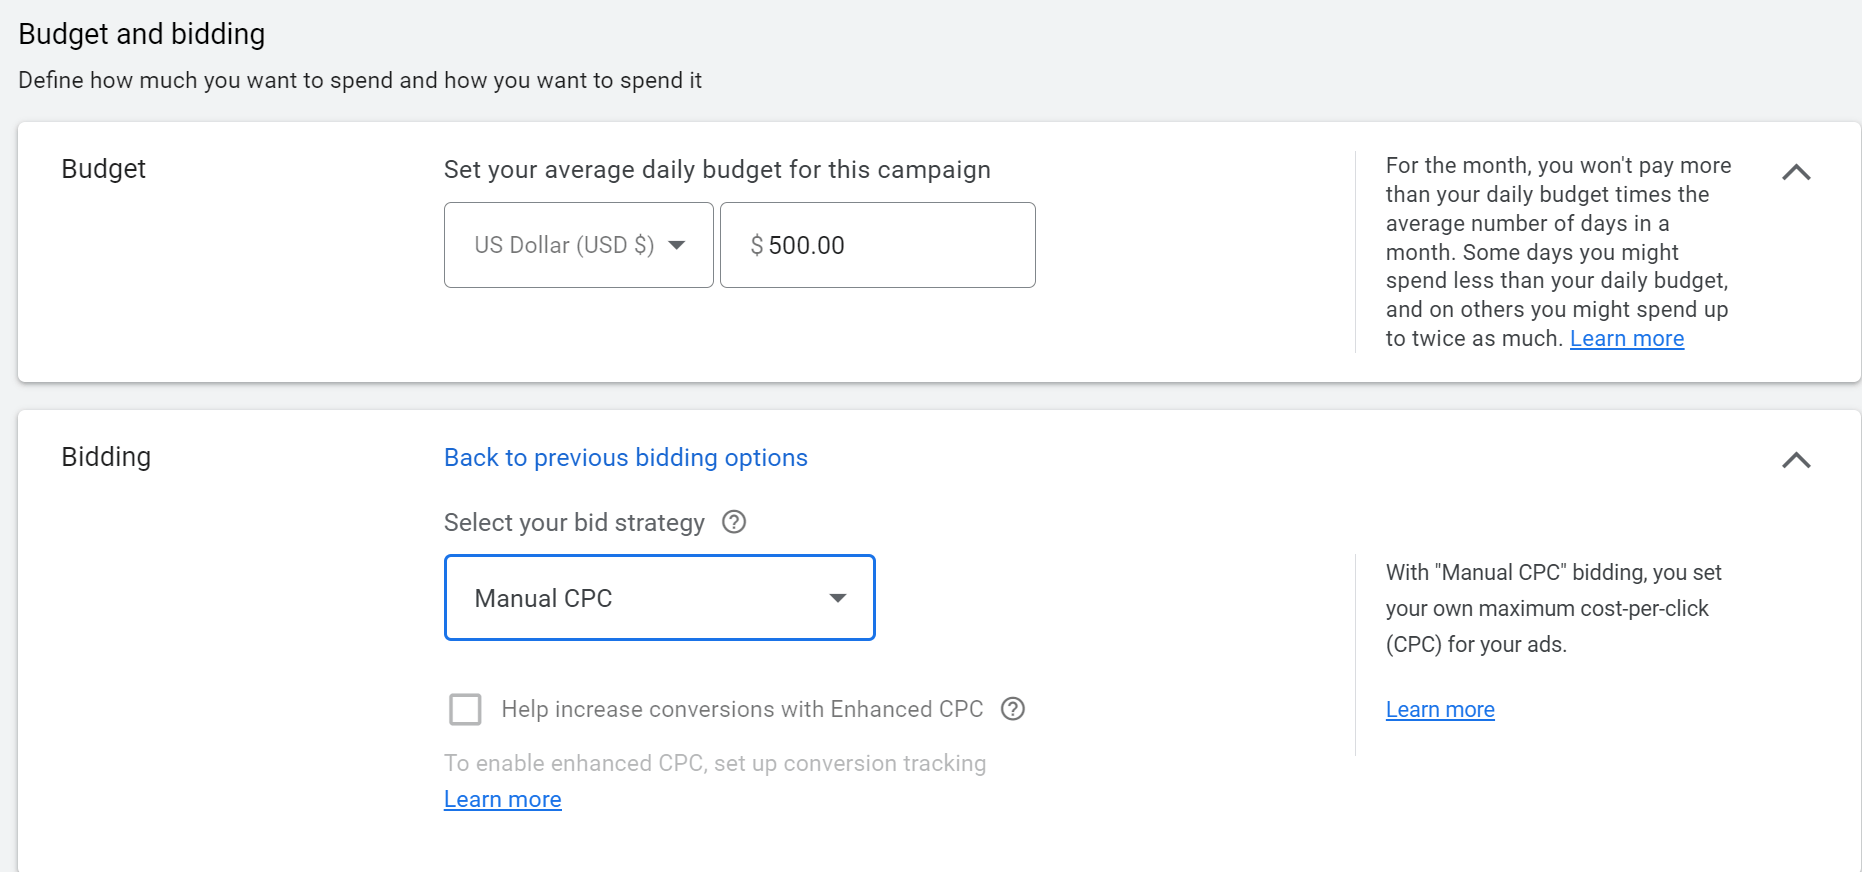Viewport: 1862px width, 872px height.
Task: Click the arrow in Manual CPC selector
Action: [838, 598]
